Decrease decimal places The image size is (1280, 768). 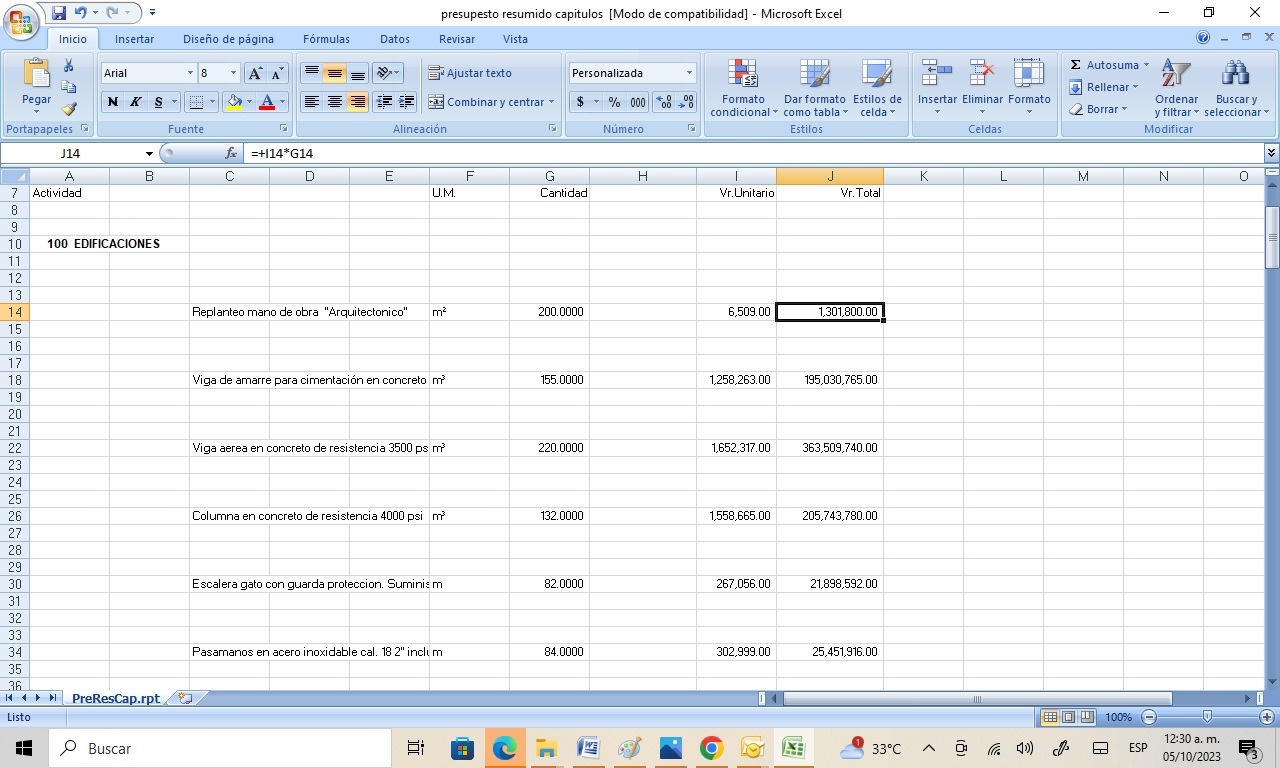pos(686,102)
